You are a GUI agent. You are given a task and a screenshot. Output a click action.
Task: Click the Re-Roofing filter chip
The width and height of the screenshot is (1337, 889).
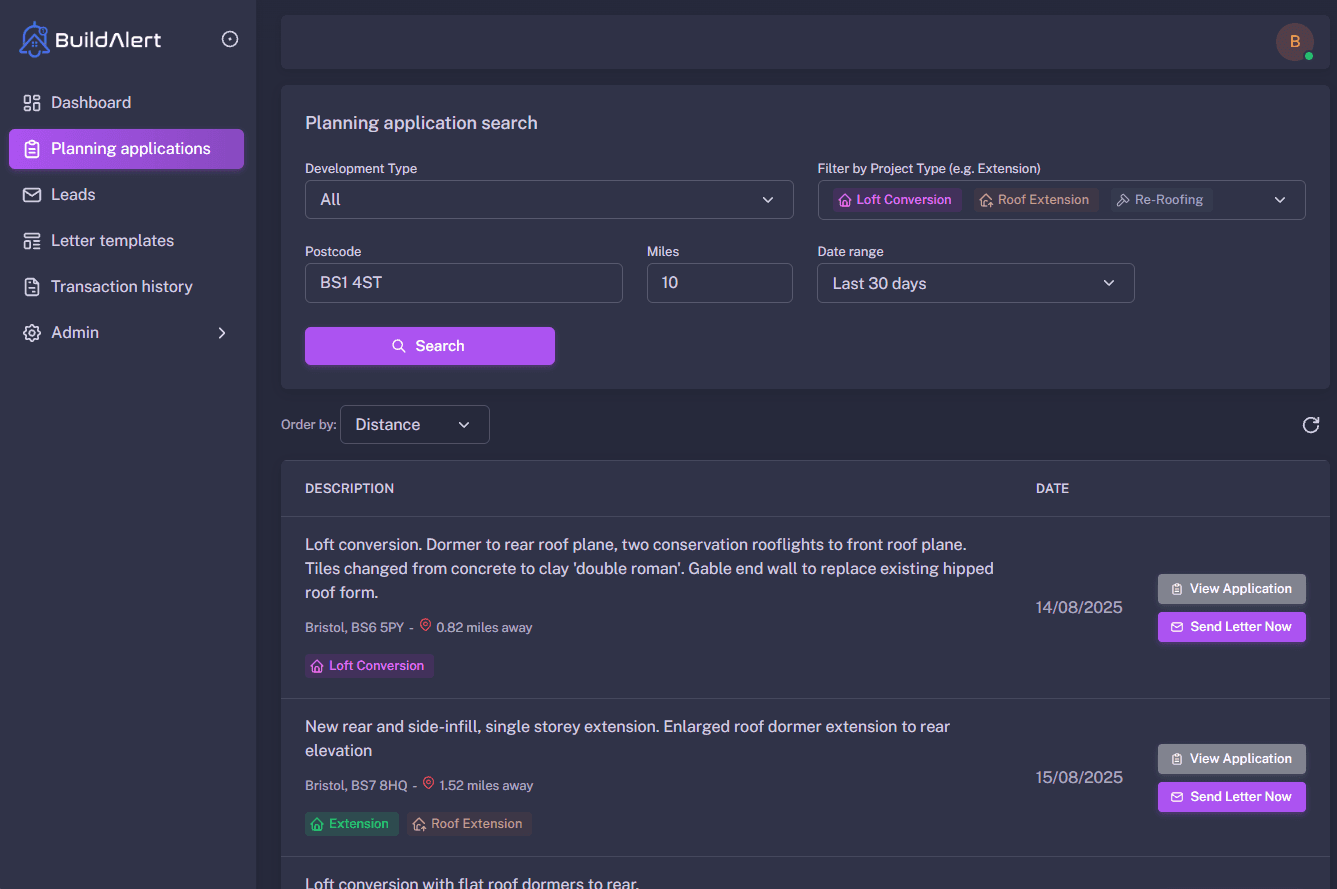[x=1160, y=200]
